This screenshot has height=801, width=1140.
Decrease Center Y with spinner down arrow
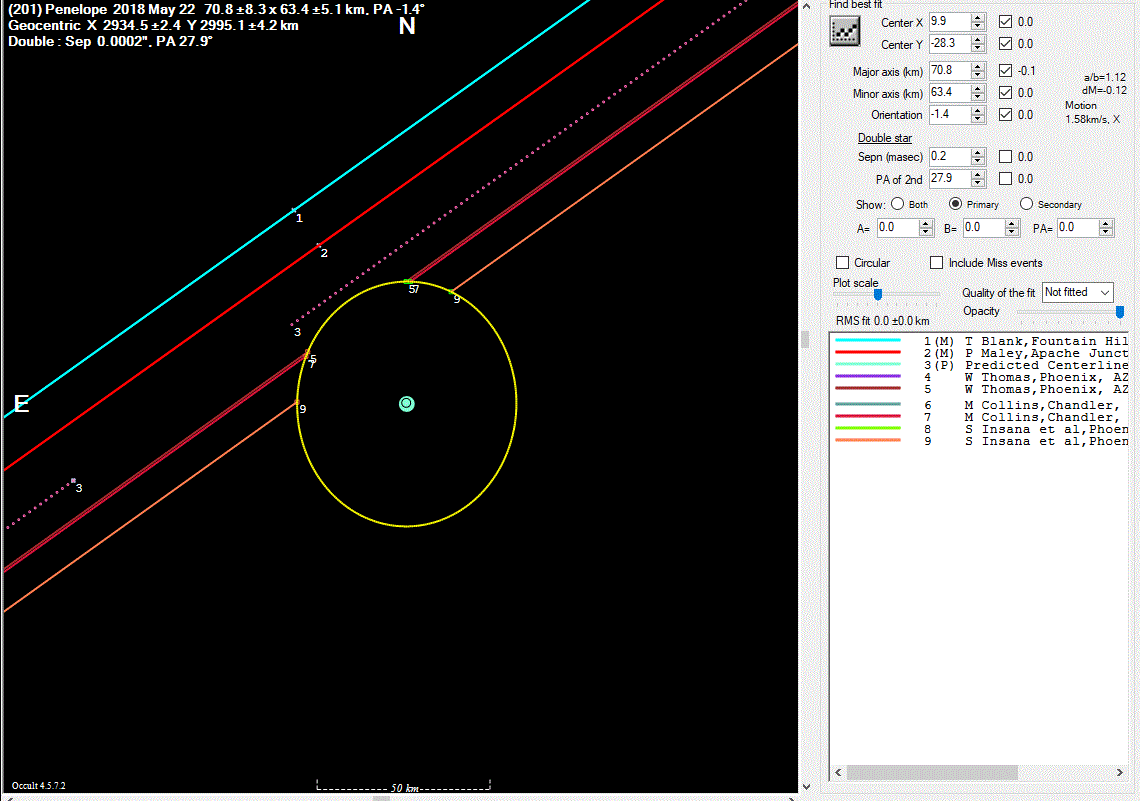[x=978, y=48]
